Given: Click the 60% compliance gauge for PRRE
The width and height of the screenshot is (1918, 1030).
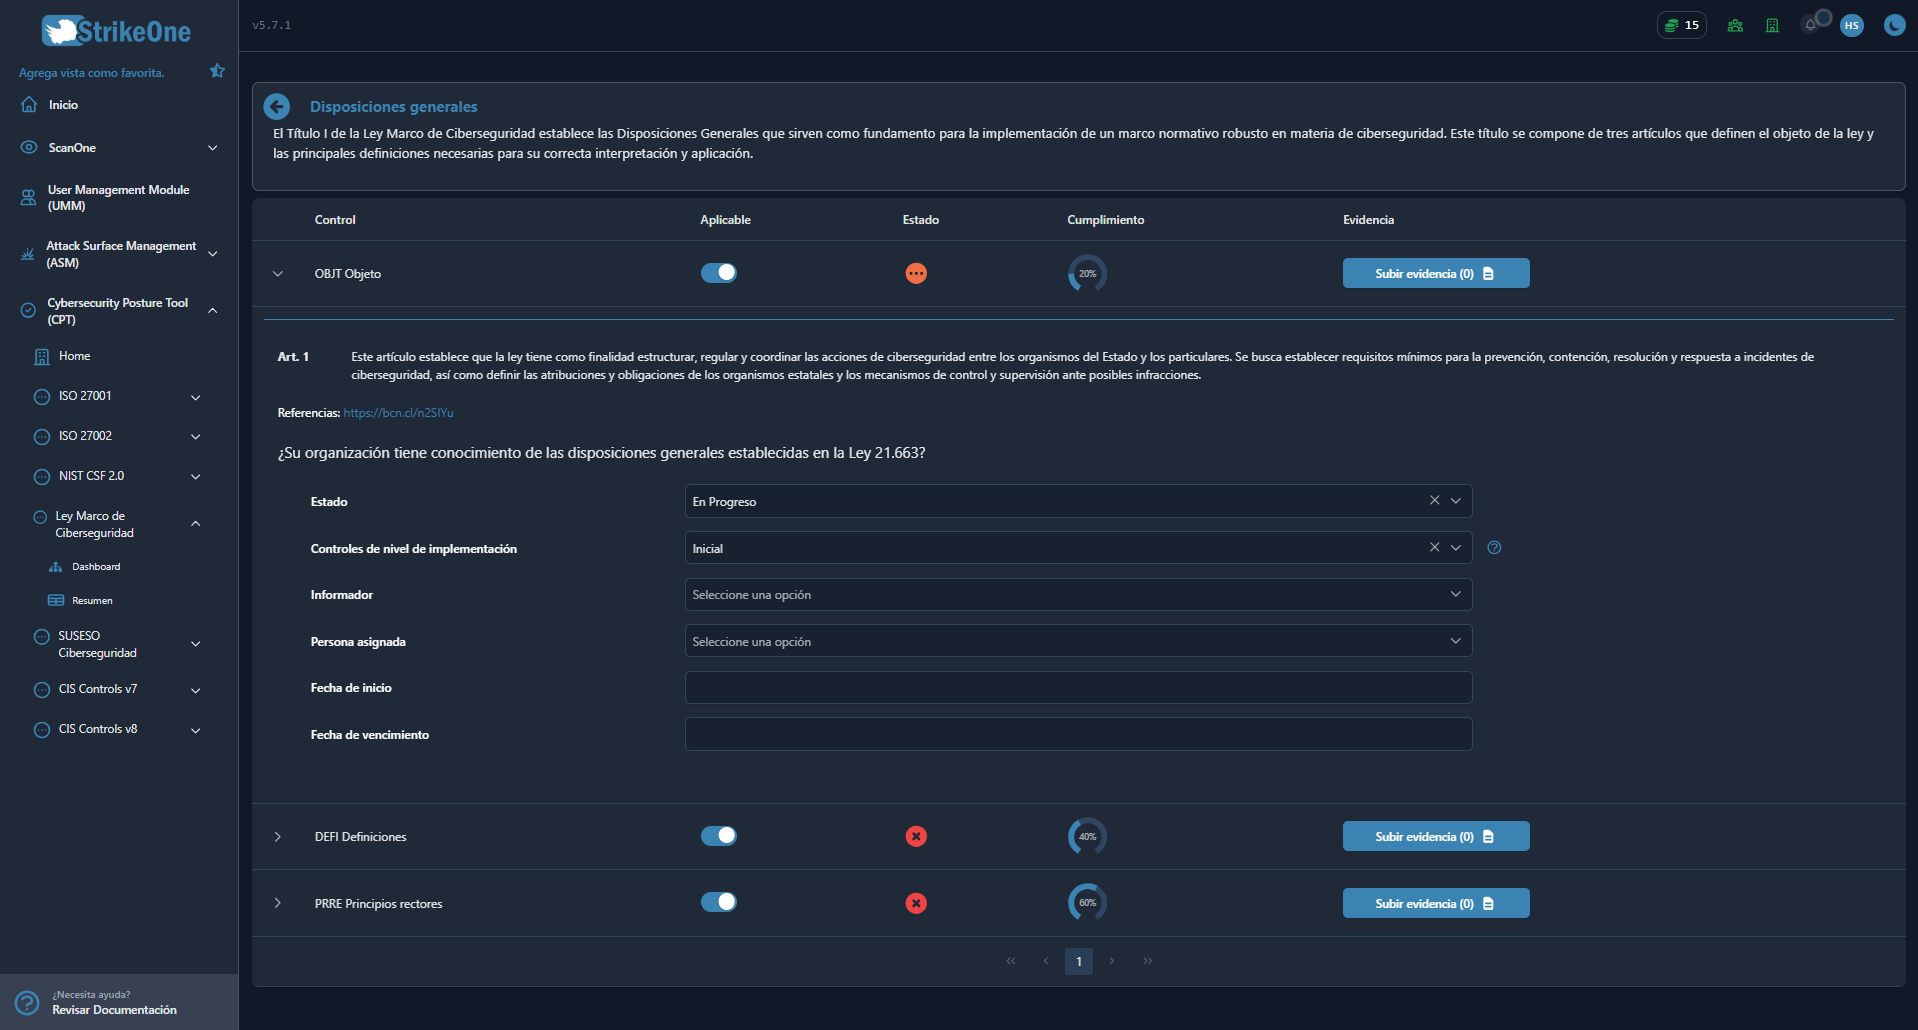Looking at the screenshot, I should 1087,903.
